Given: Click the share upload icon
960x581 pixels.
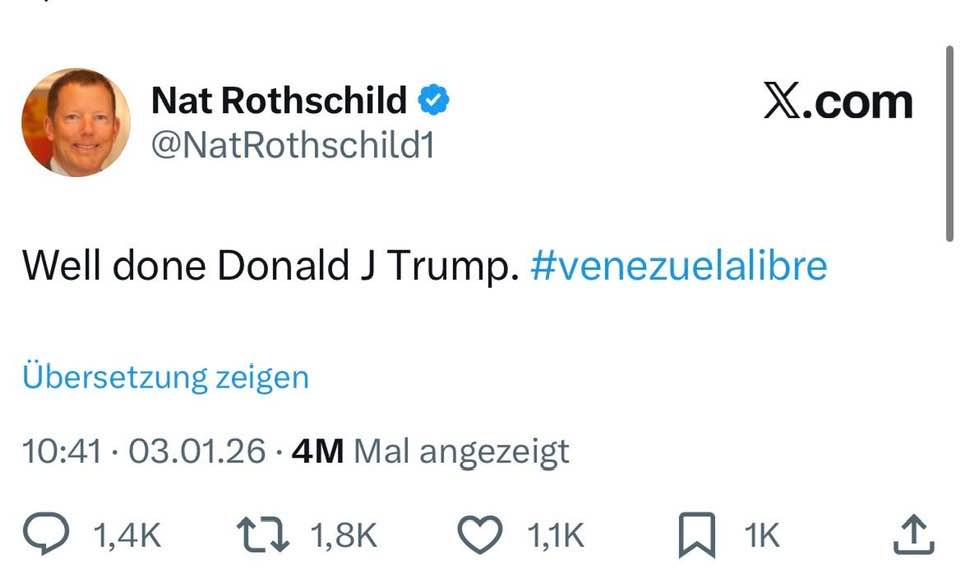Looking at the screenshot, I should 912,534.
